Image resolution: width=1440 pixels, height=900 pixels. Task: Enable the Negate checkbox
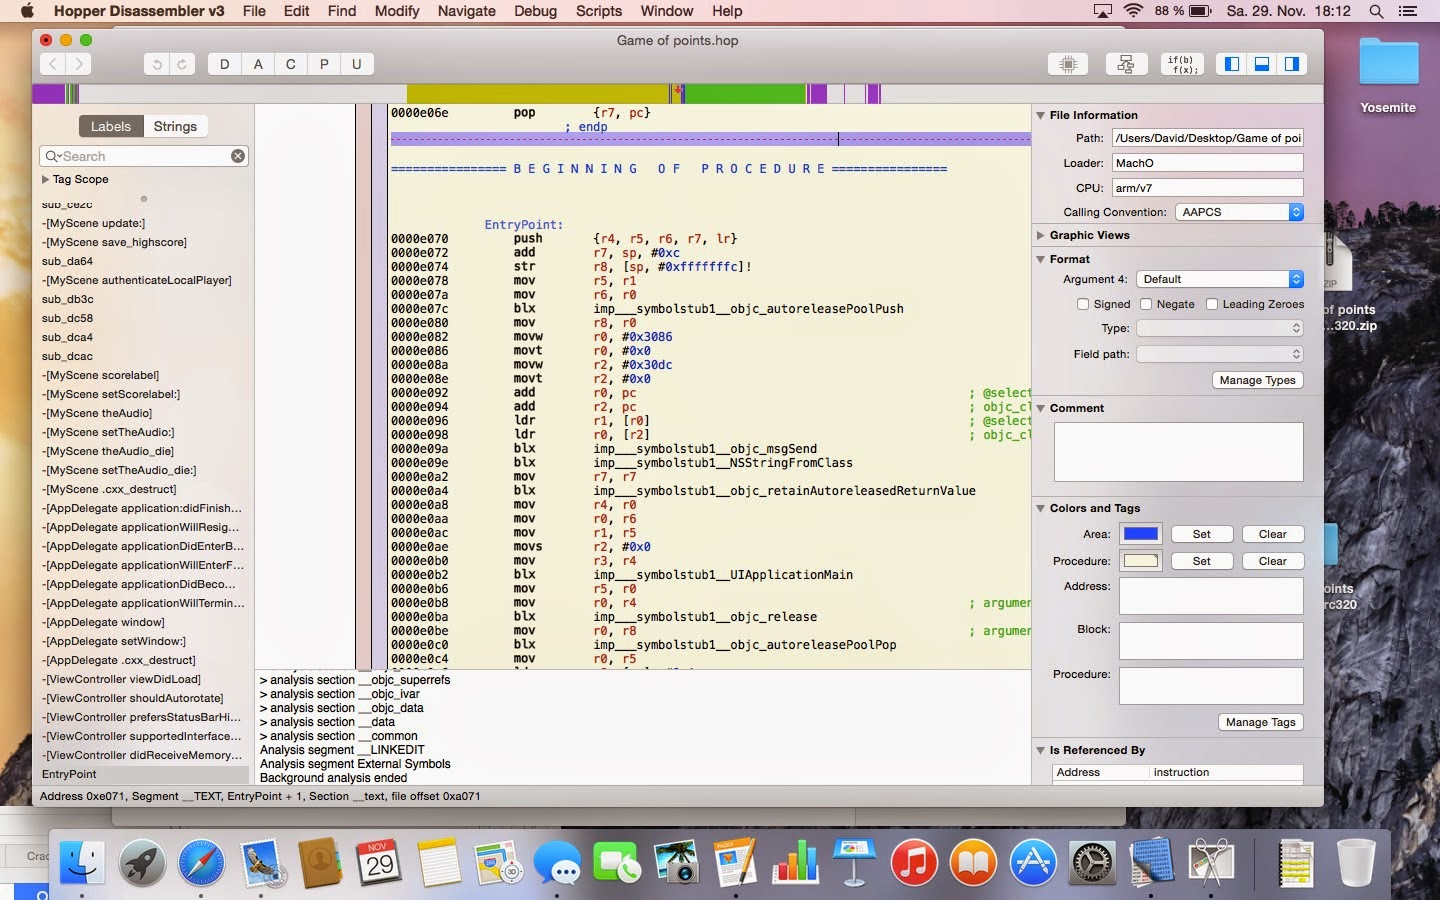pyautogui.click(x=1146, y=304)
